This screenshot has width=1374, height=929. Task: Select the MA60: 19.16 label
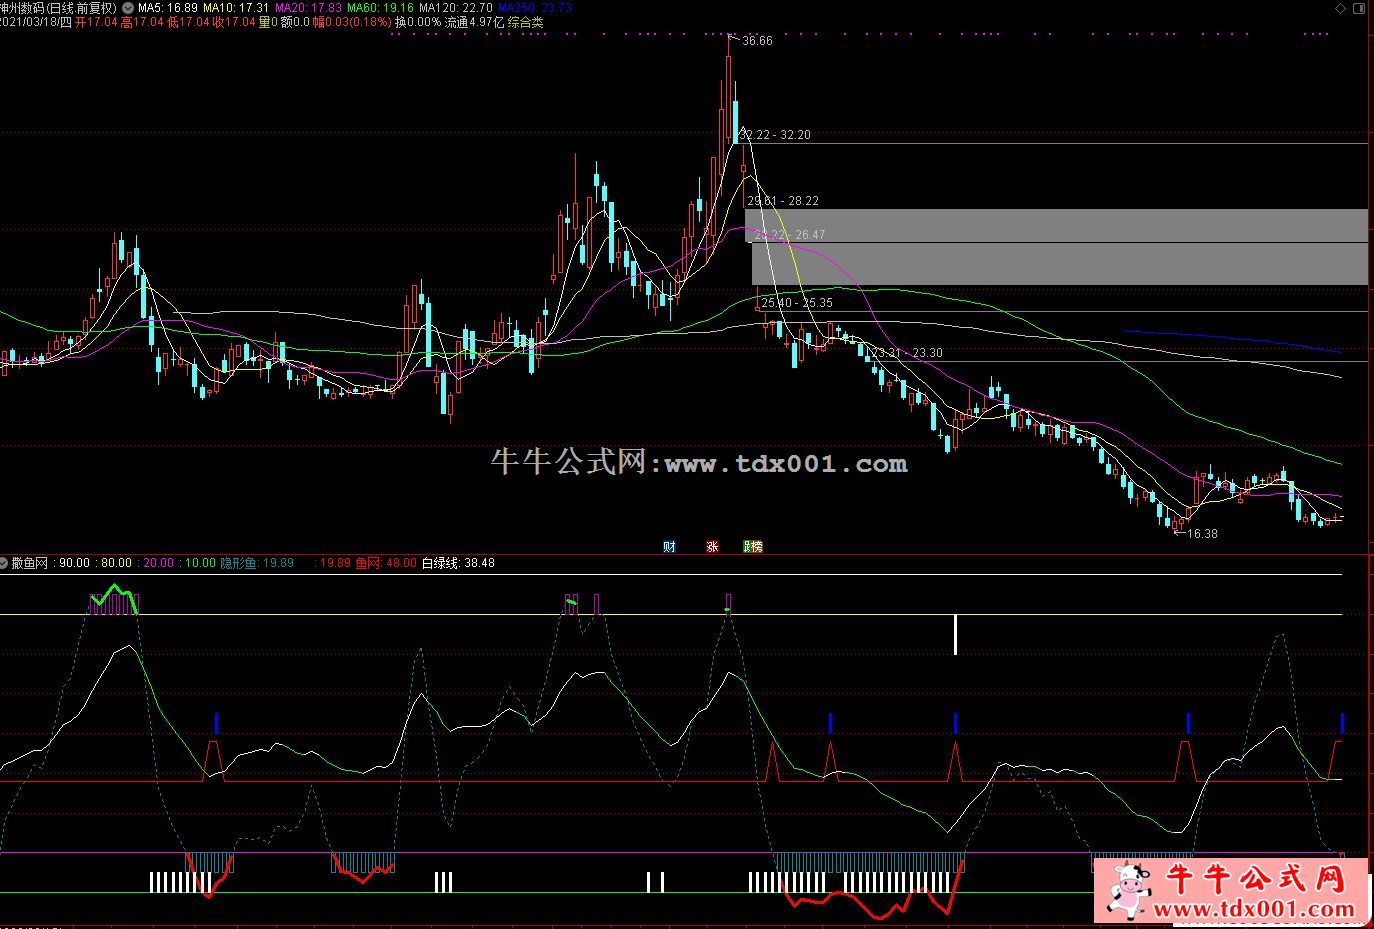380,7
